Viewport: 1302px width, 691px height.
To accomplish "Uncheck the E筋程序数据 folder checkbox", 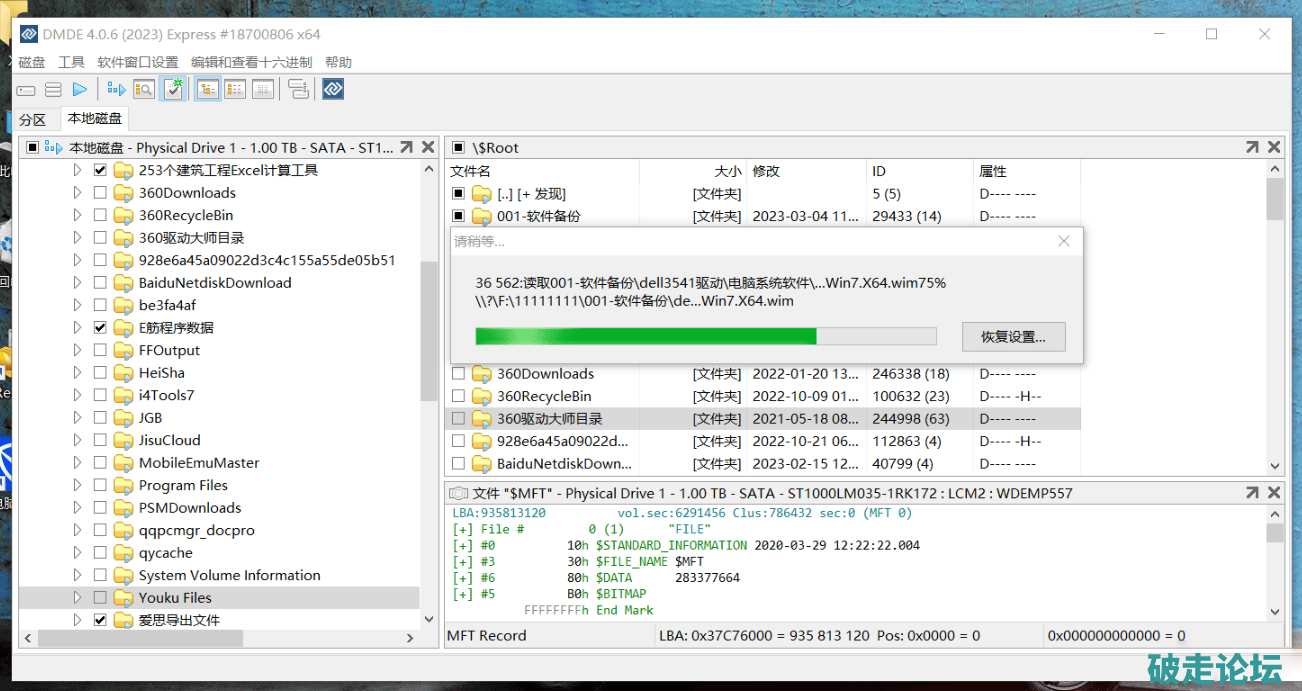I will coord(100,328).
